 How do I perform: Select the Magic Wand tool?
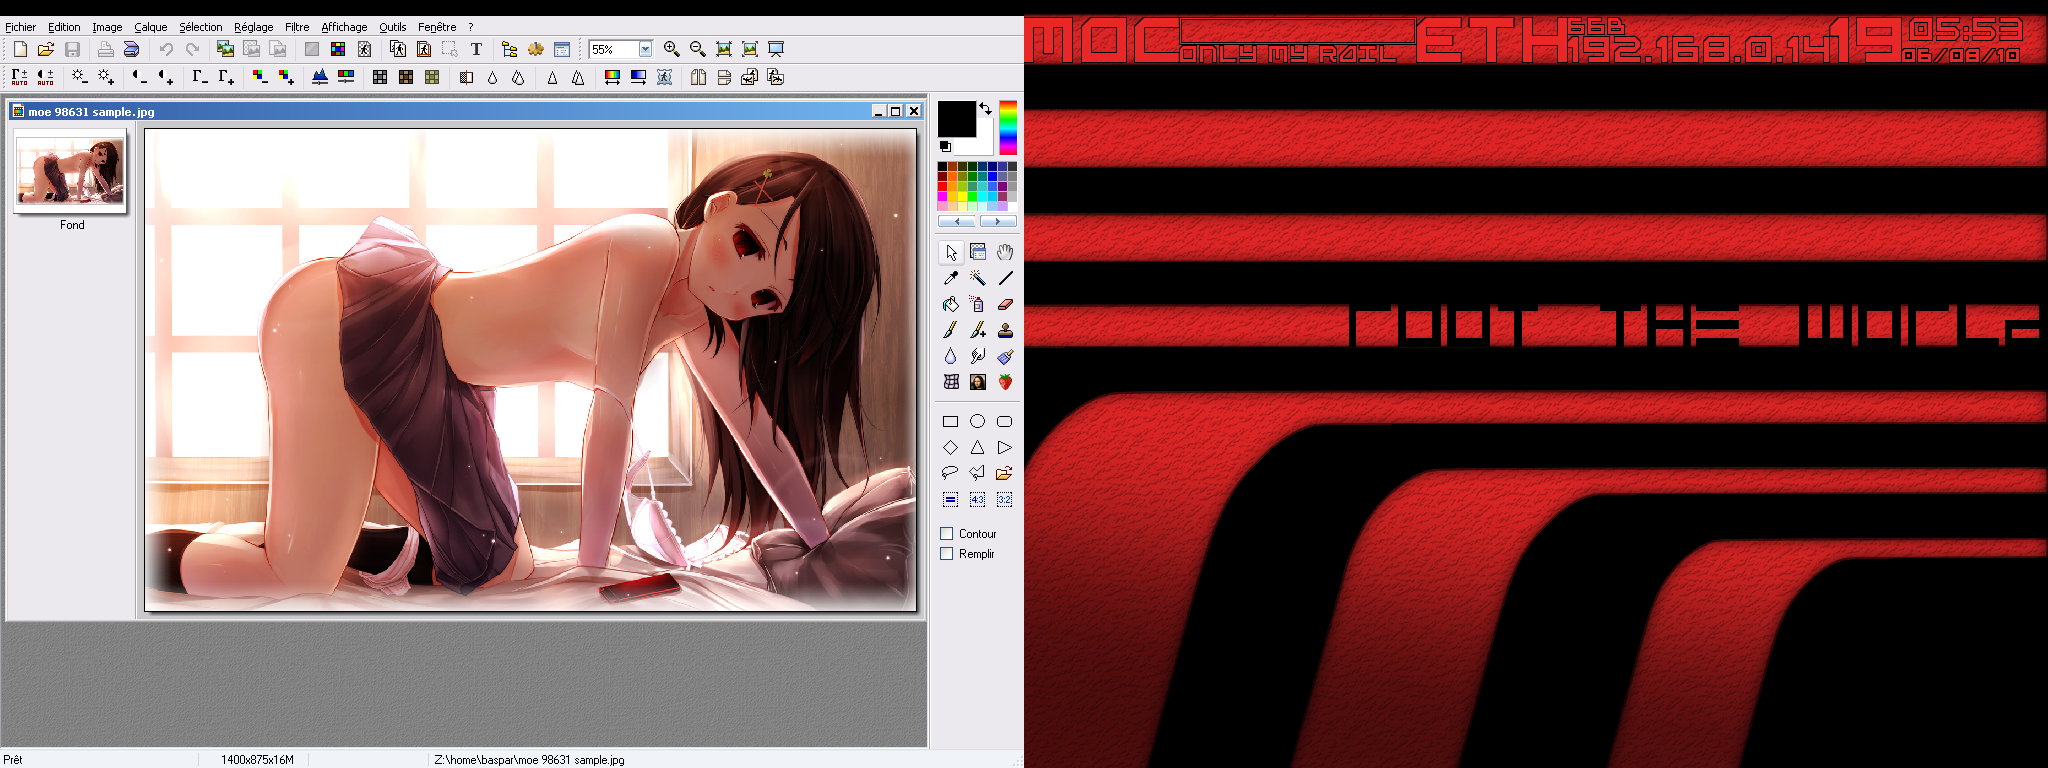tap(977, 278)
